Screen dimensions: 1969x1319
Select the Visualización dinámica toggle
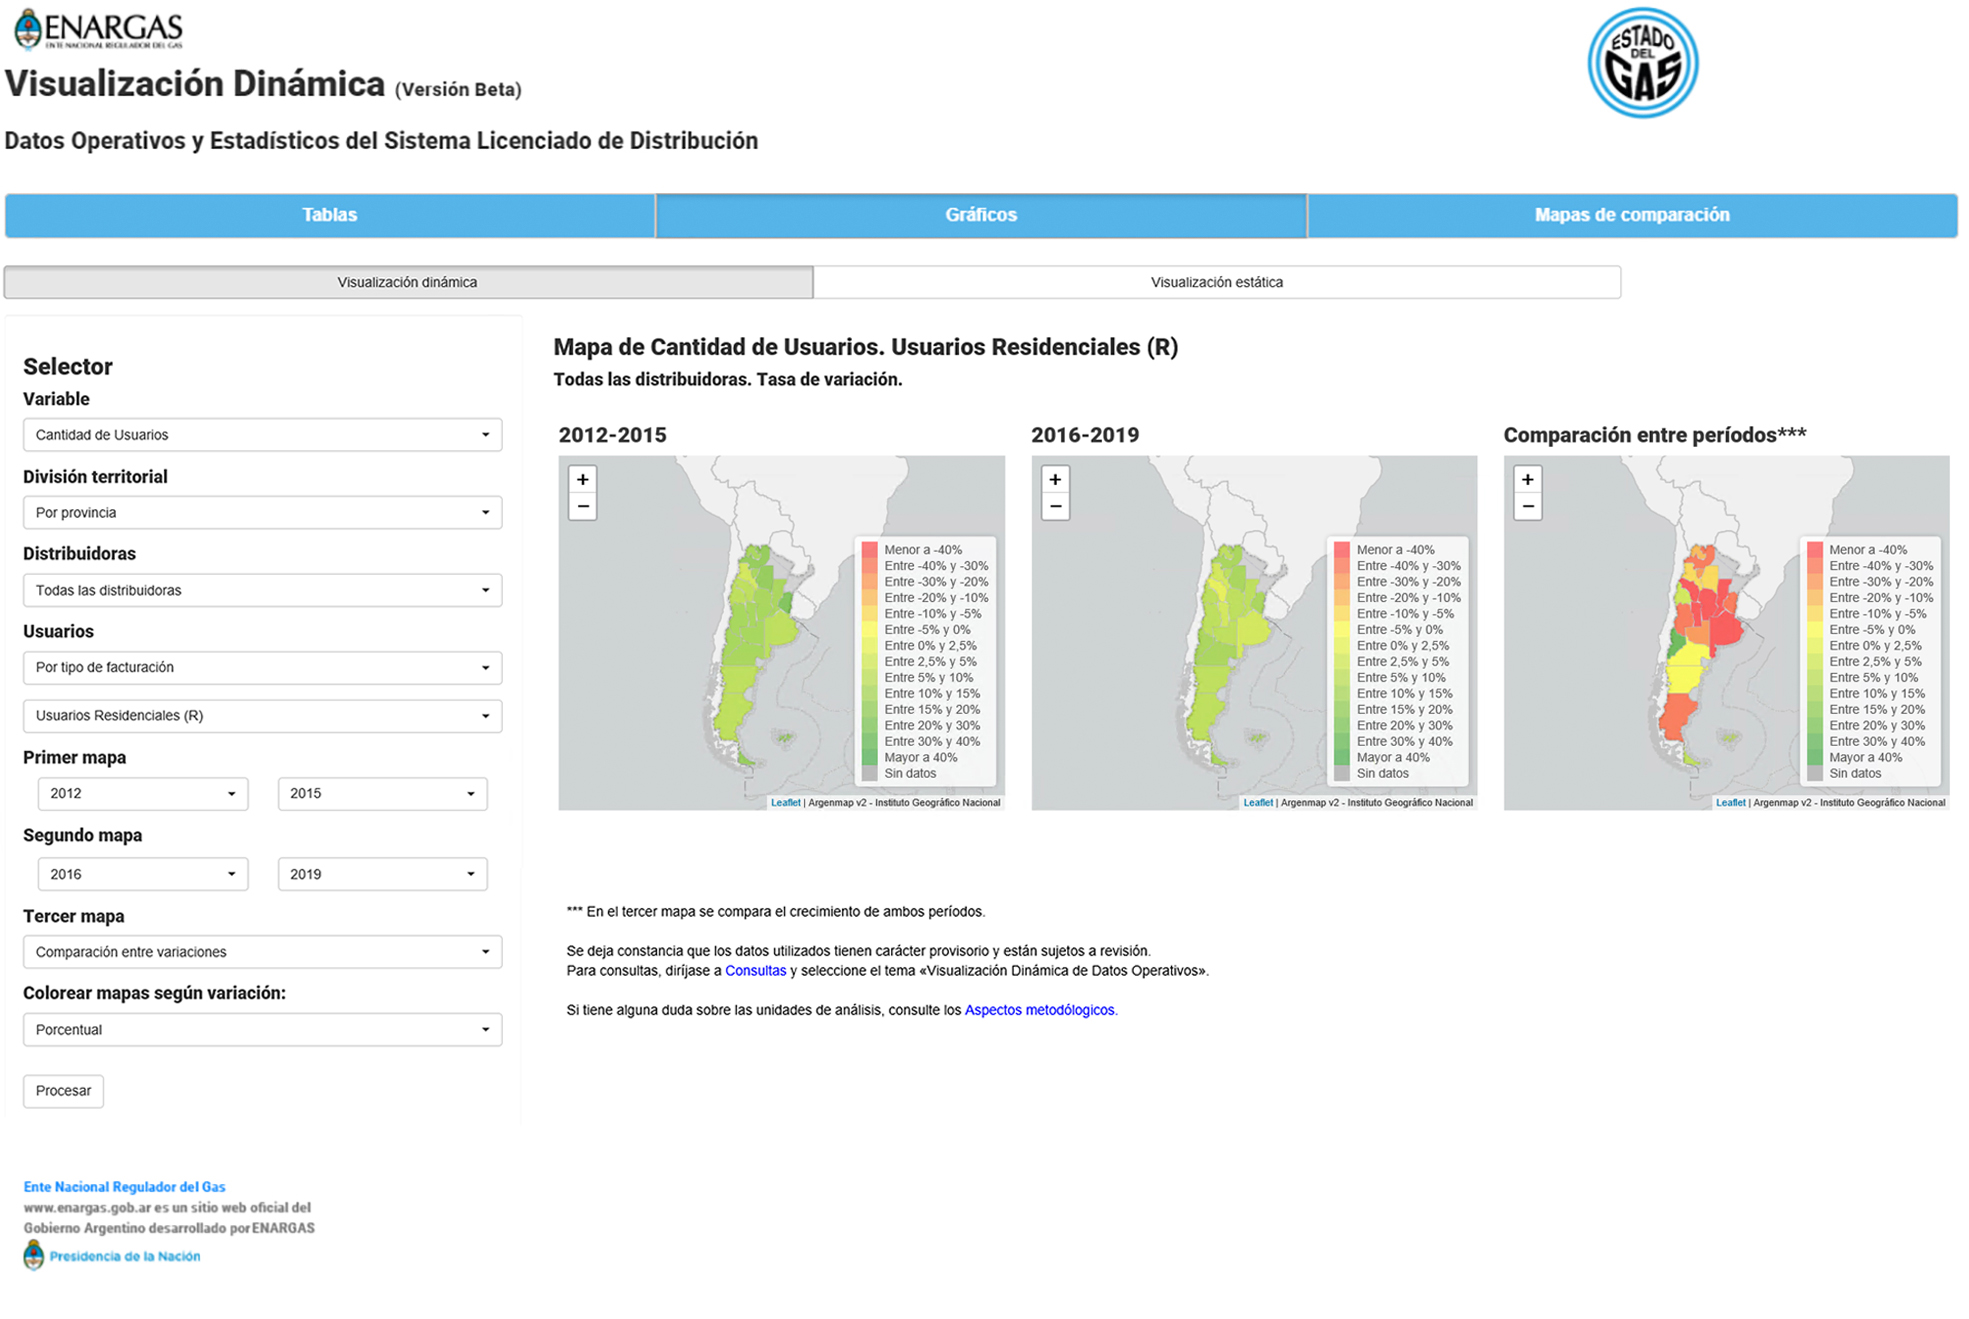pos(407,282)
